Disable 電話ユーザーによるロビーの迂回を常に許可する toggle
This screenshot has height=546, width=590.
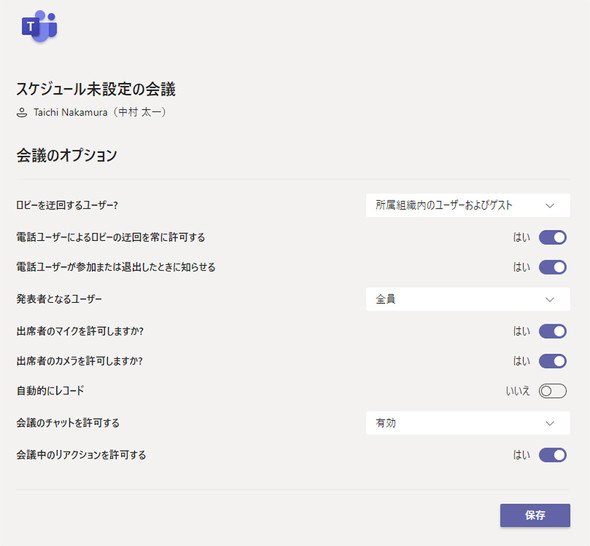pyautogui.click(x=552, y=237)
